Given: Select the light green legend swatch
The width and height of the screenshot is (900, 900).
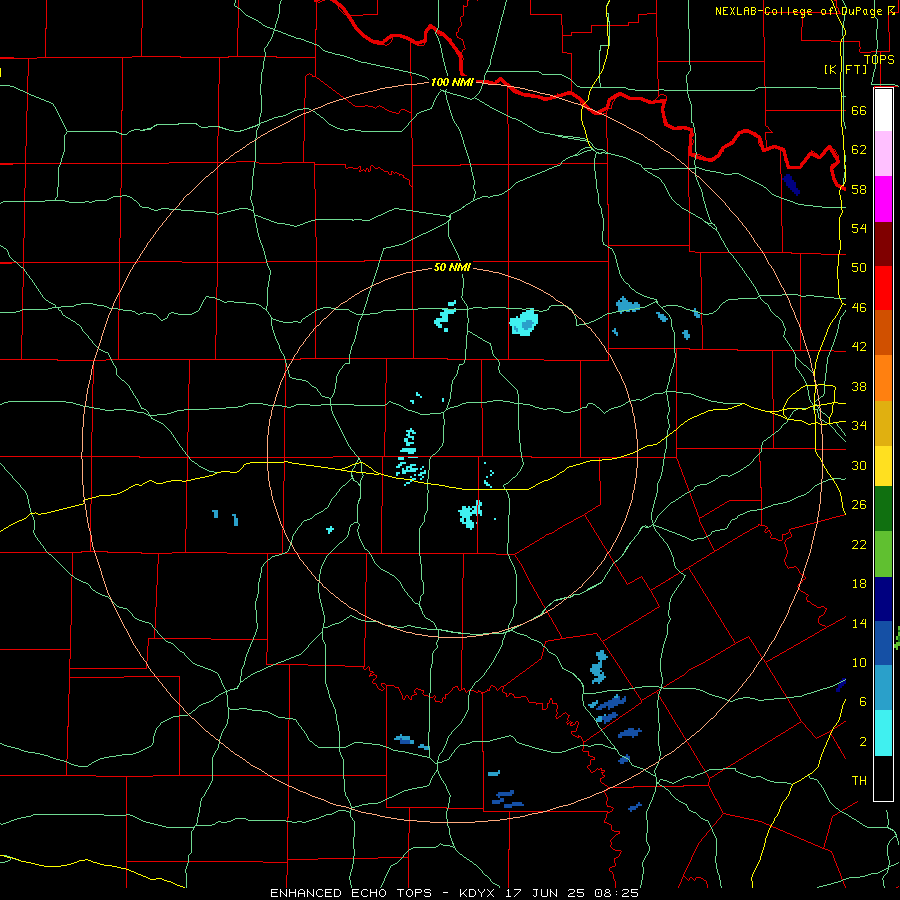Looking at the screenshot, I should tap(883, 554).
